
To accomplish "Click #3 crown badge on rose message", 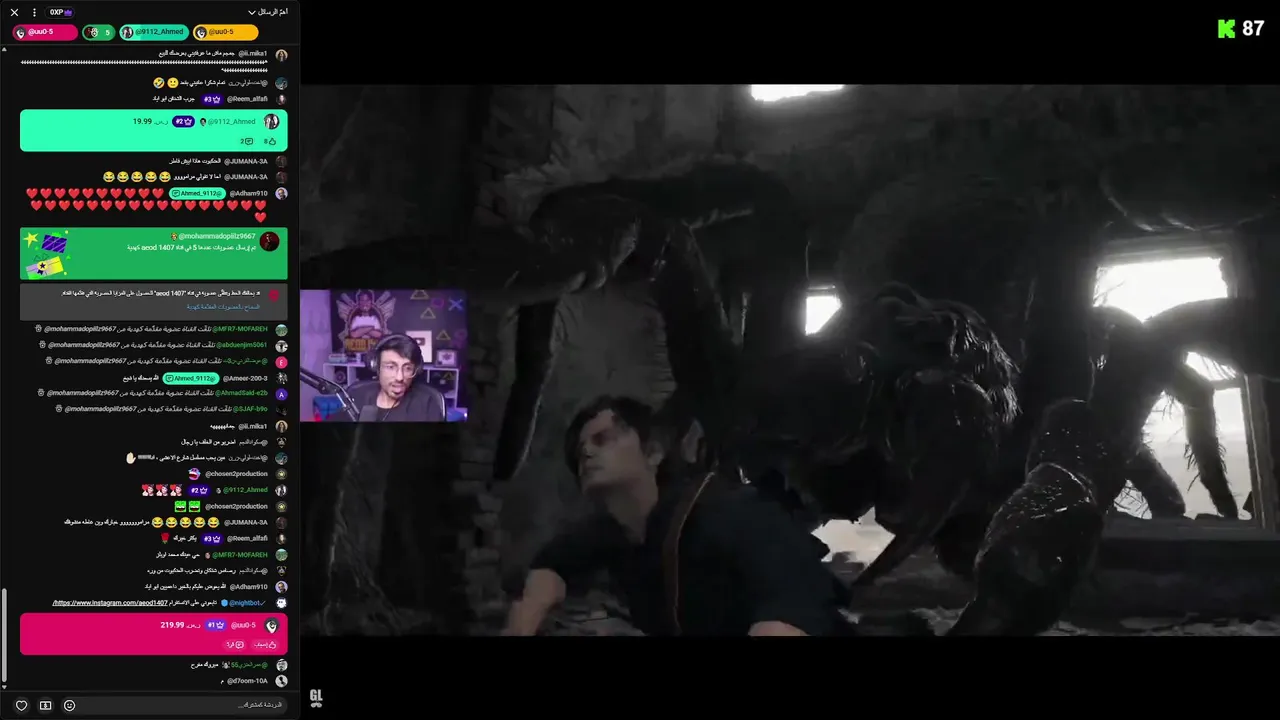I will pos(212,538).
